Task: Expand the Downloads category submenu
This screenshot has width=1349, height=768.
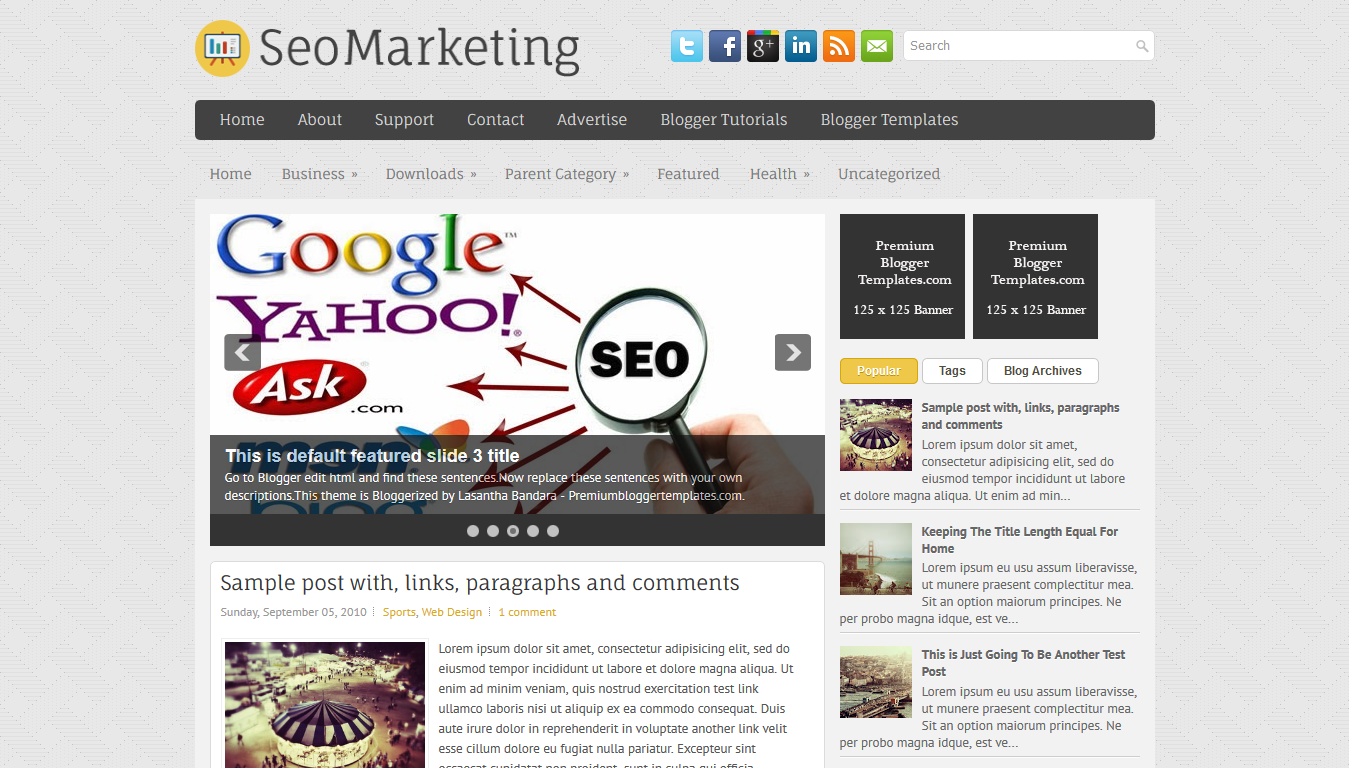Action: coord(431,174)
